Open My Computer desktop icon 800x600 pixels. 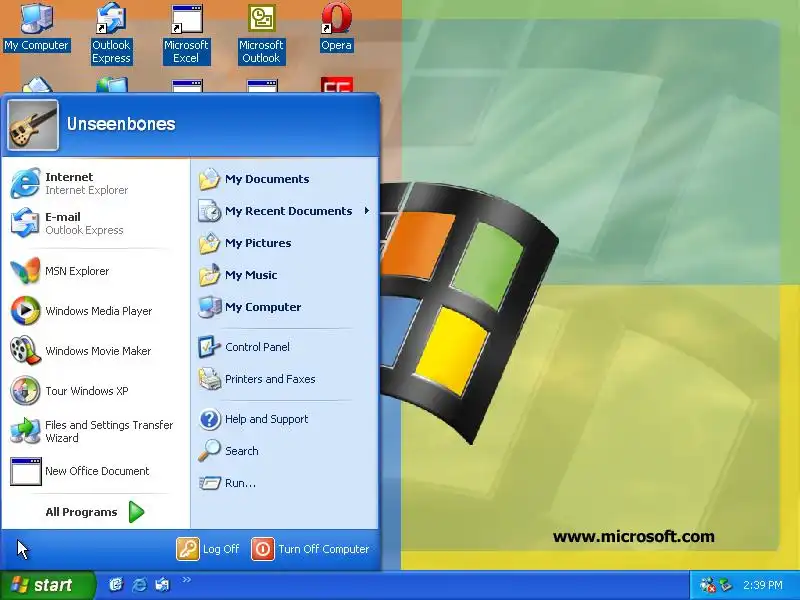[x=36, y=27]
